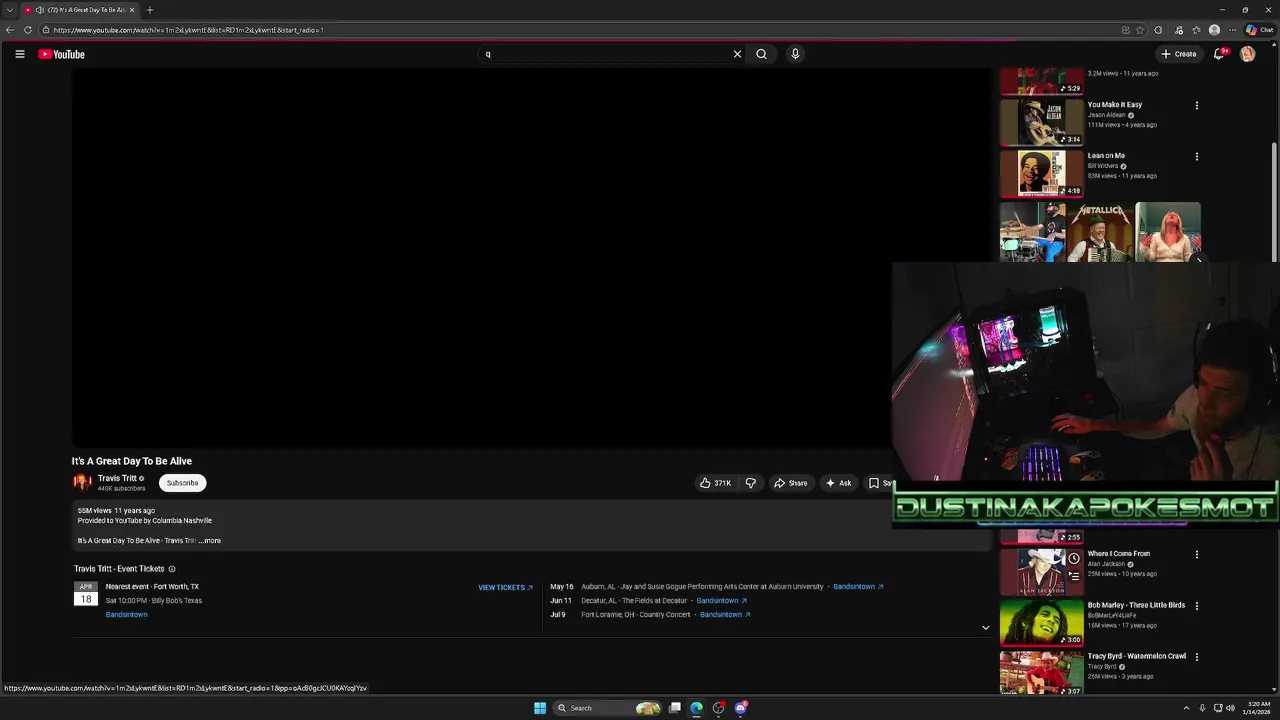Open Edge settings and more menu
Image resolution: width=1280 pixels, height=720 pixels.
click(1232, 30)
